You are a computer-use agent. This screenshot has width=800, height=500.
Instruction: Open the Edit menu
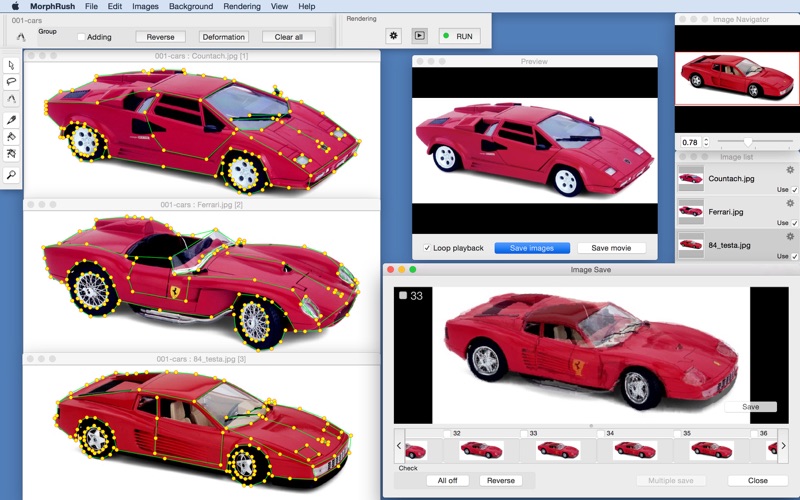tap(115, 6)
